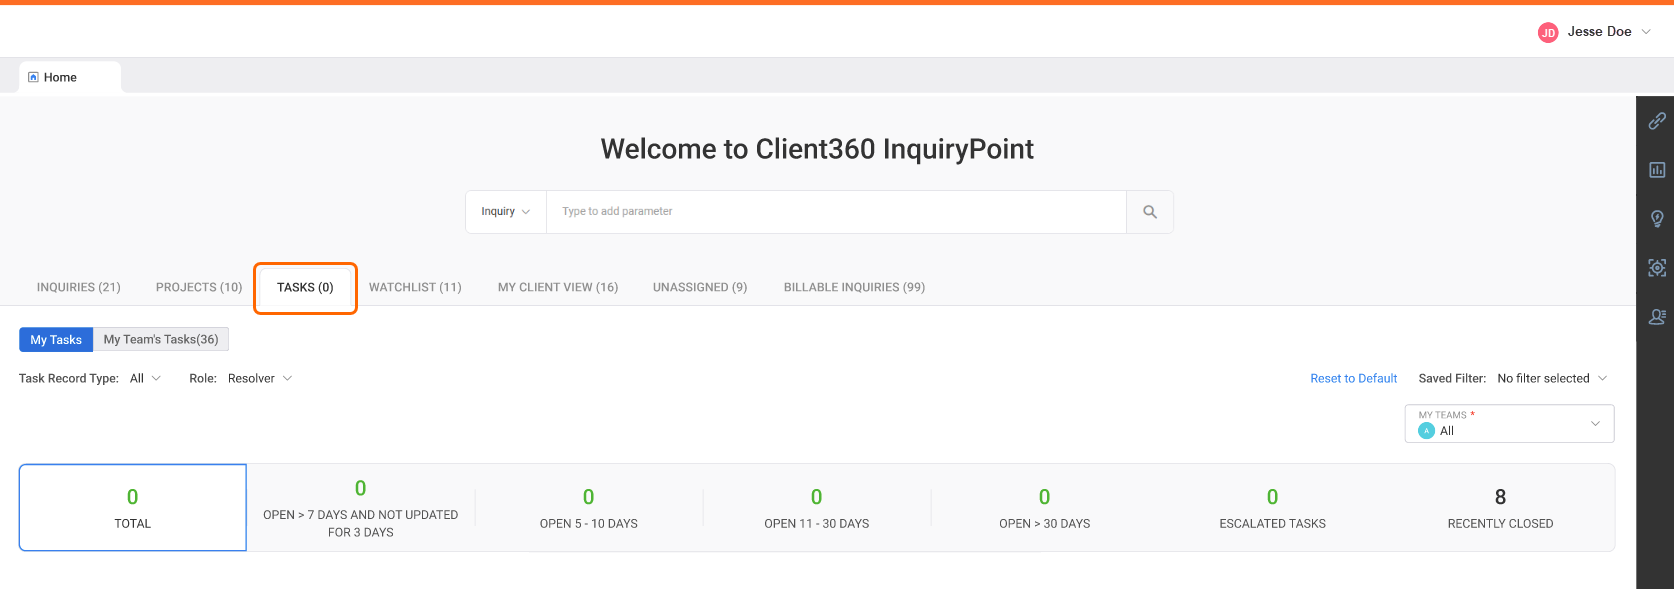The height and width of the screenshot is (589, 1674).
Task: Open the user list icon in sidebar
Action: [1657, 317]
